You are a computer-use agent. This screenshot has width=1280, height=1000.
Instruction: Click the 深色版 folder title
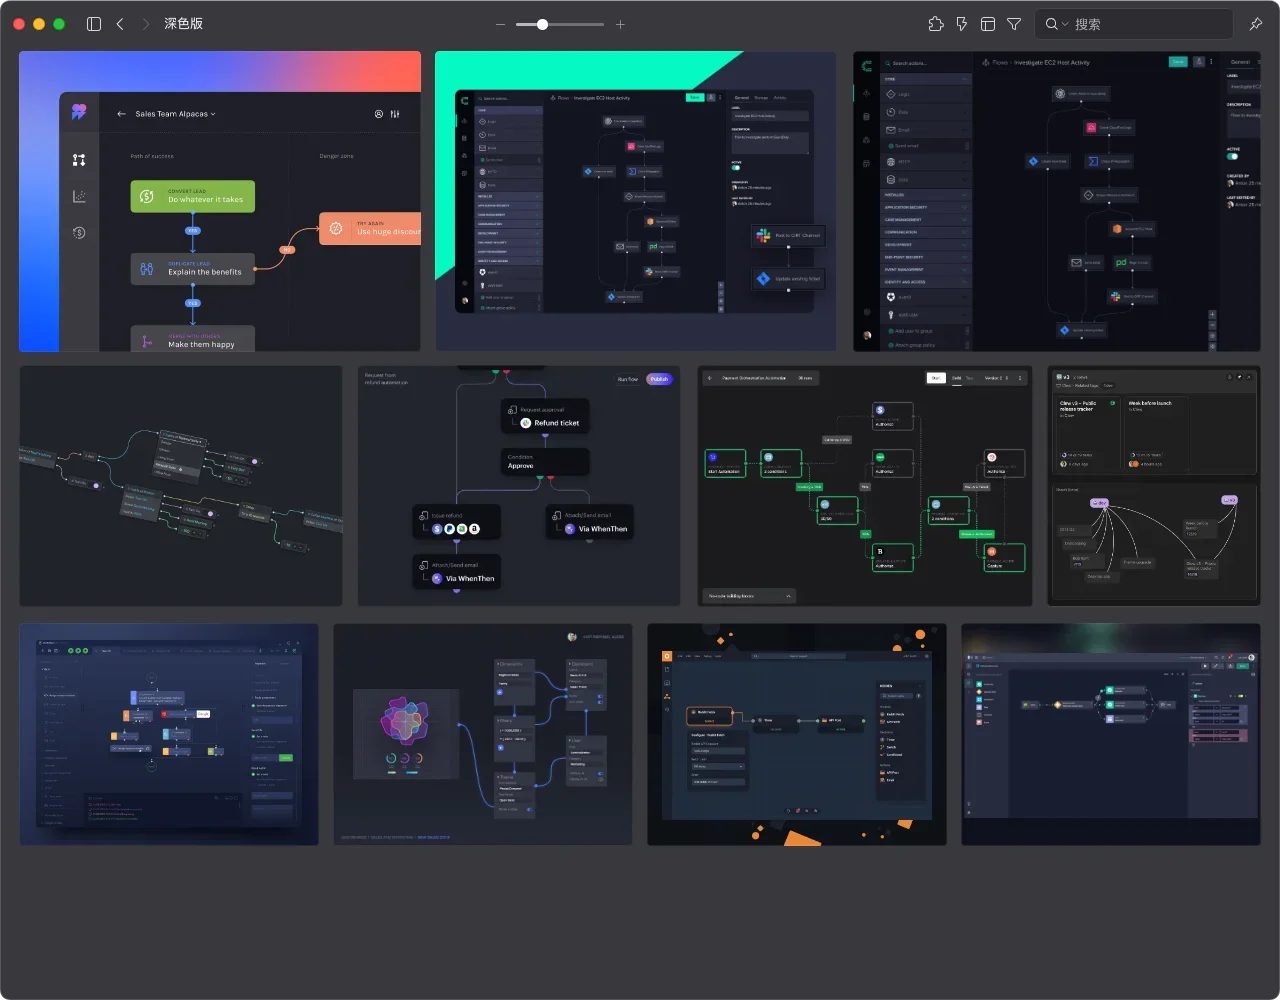point(183,24)
